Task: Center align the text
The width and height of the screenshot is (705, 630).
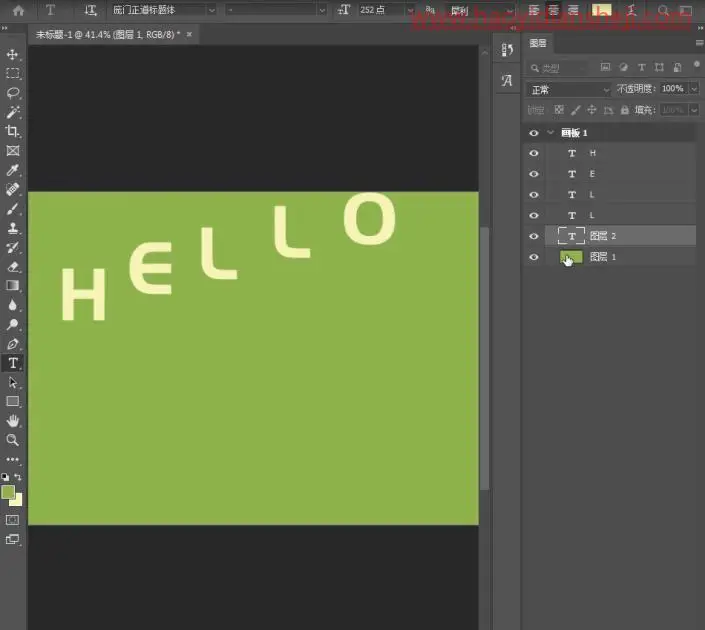Action: (x=553, y=10)
